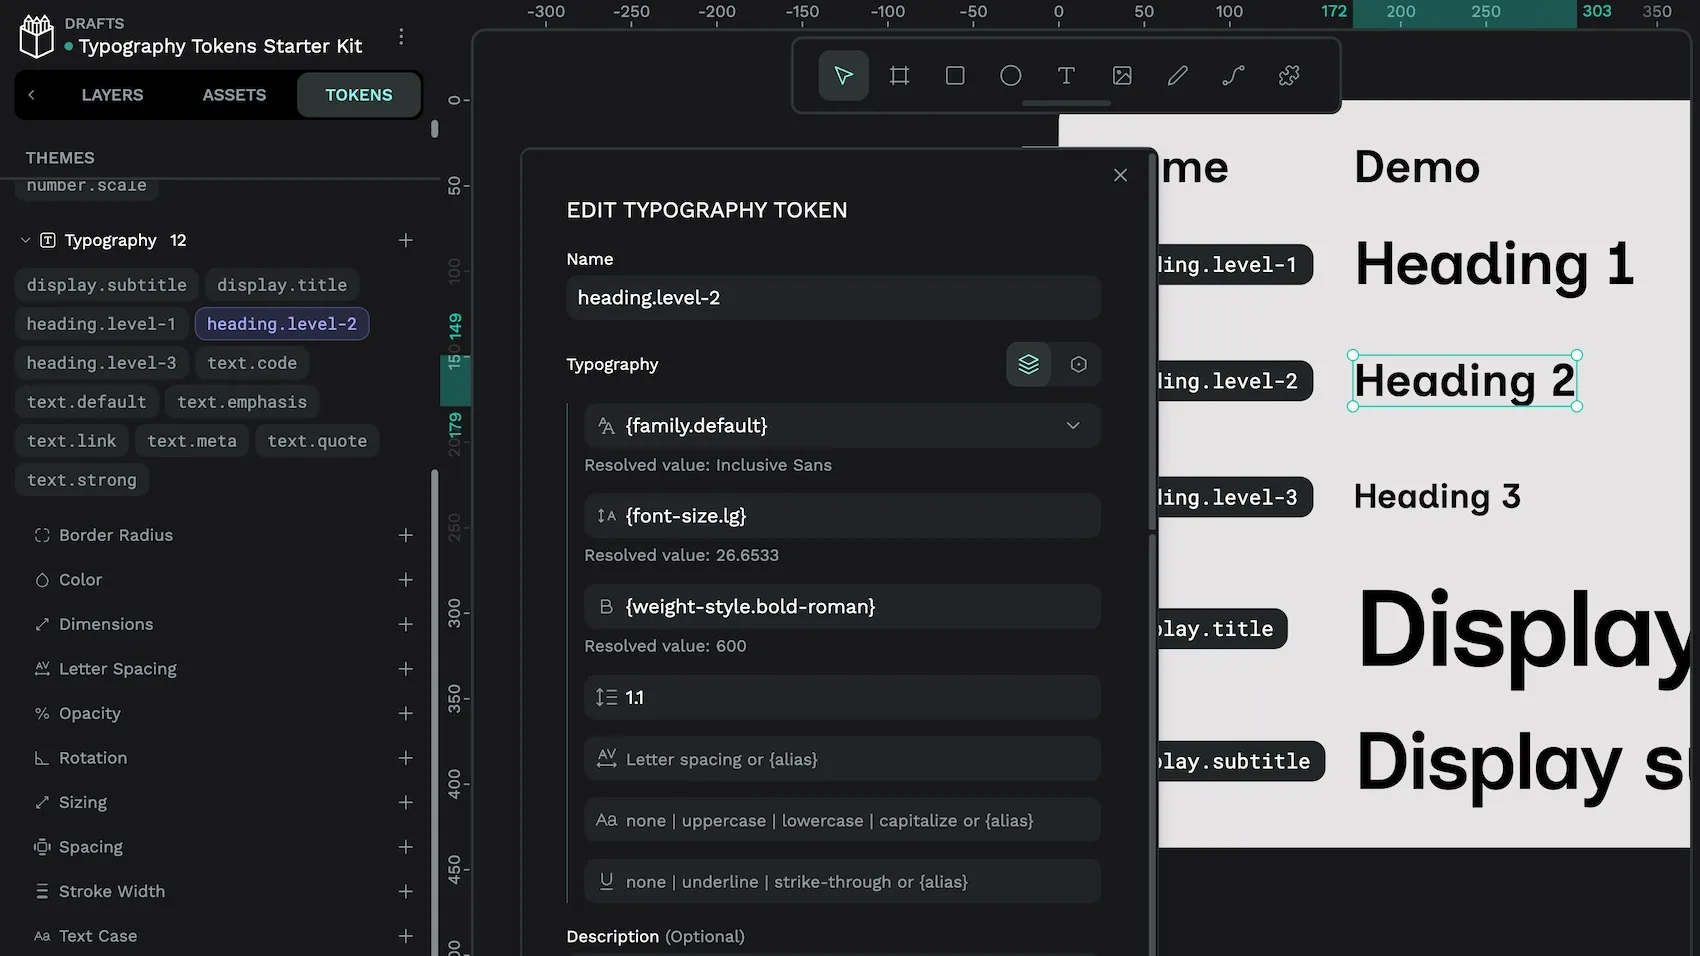Screen dimensions: 1700x956
Task: Click inside the token Name input field
Action: (x=833, y=297)
